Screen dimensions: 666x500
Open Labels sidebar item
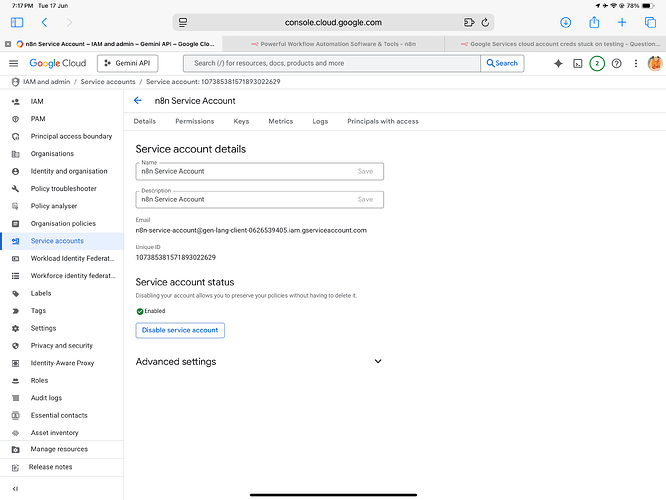(x=62, y=293)
